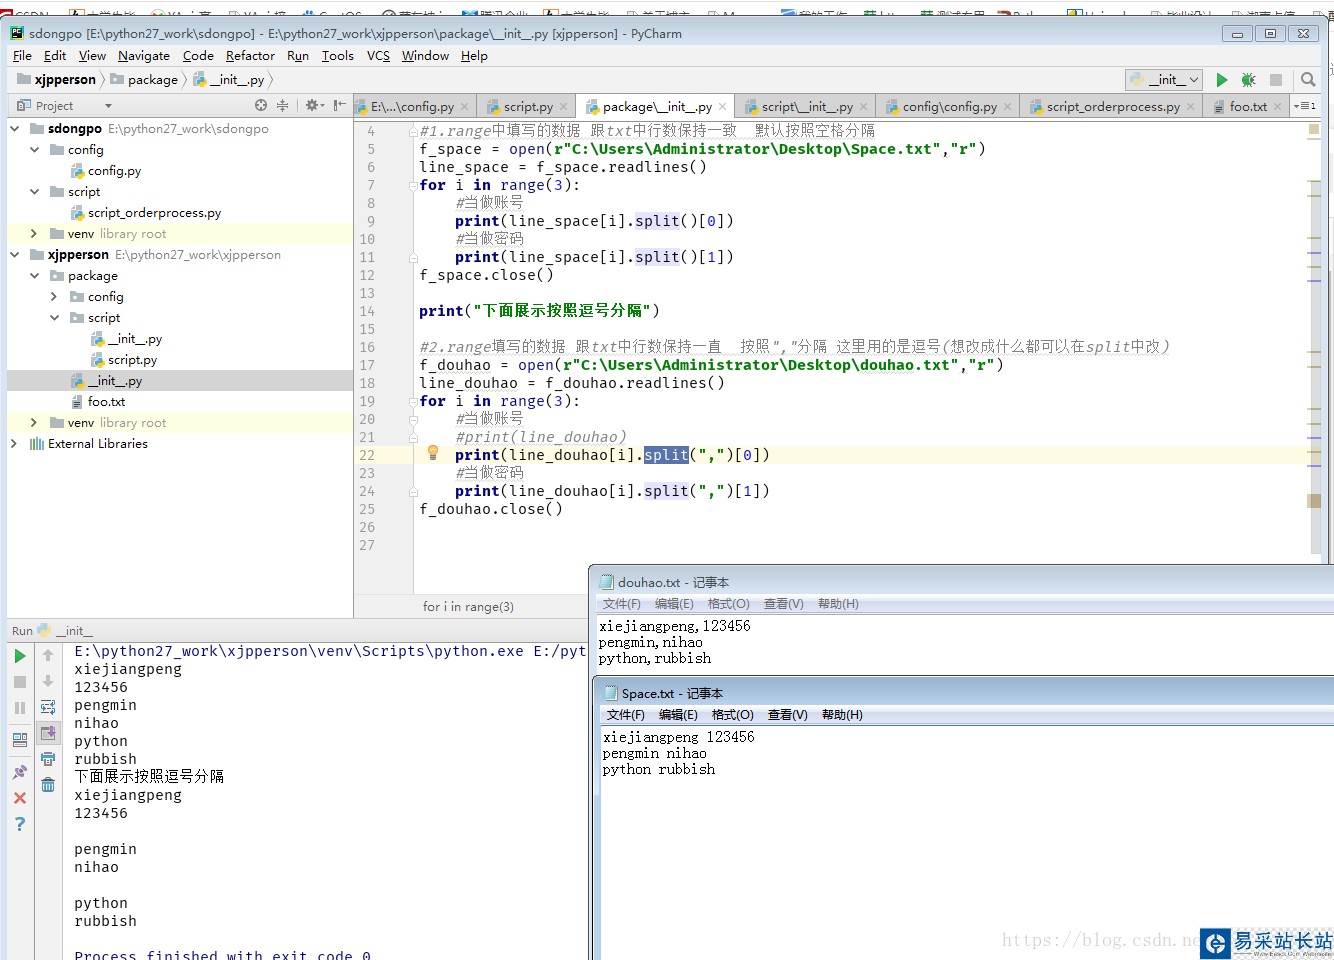
Task: Toggle scroll to end in Run console
Action: click(48, 733)
